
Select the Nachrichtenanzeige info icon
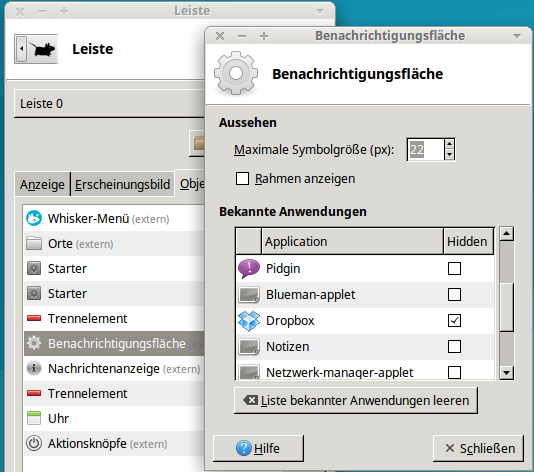[x=34, y=368]
